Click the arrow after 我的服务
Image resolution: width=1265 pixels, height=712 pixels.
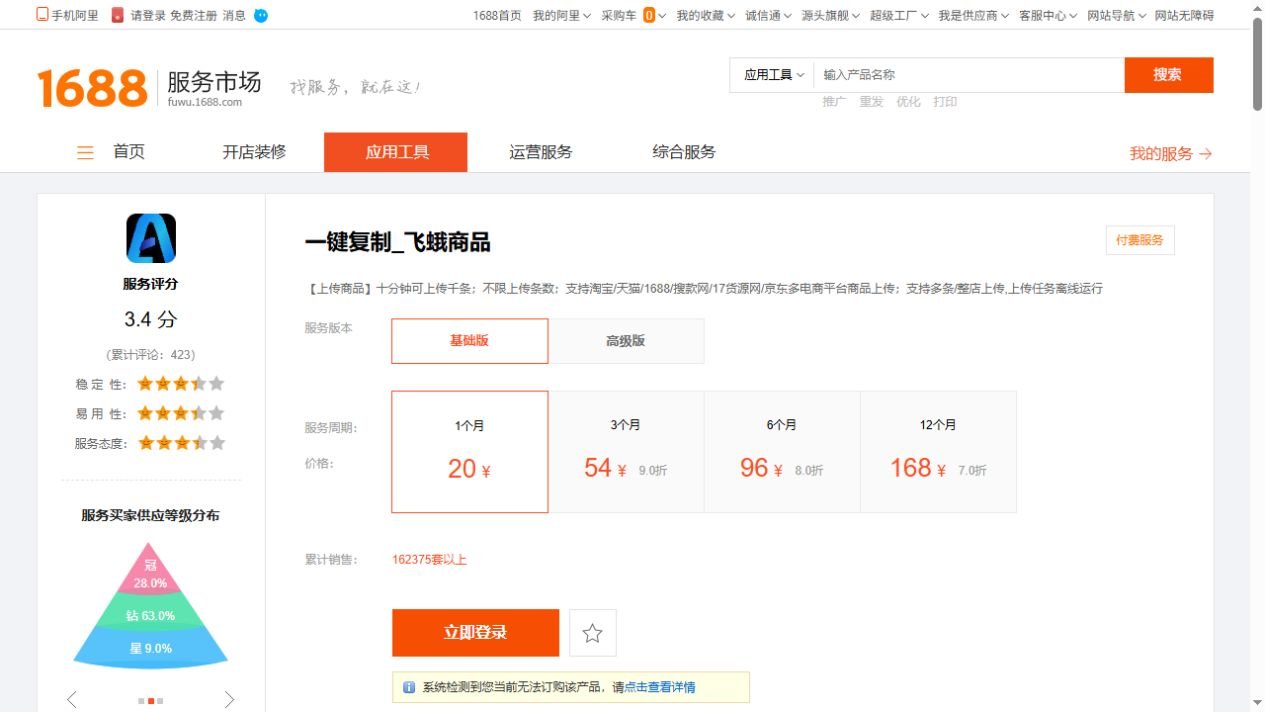click(x=1205, y=154)
